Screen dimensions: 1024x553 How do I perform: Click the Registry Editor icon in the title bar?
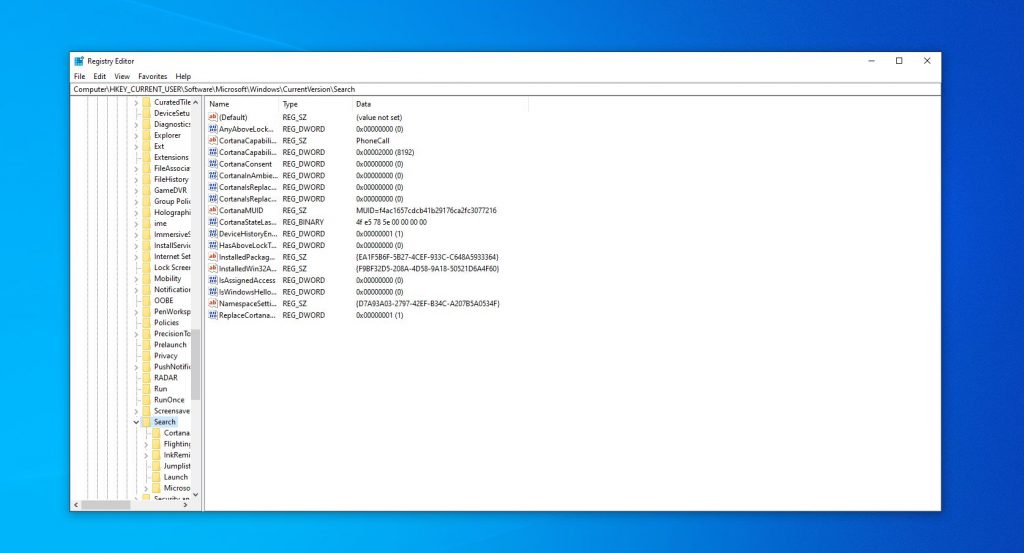pyautogui.click(x=79, y=61)
